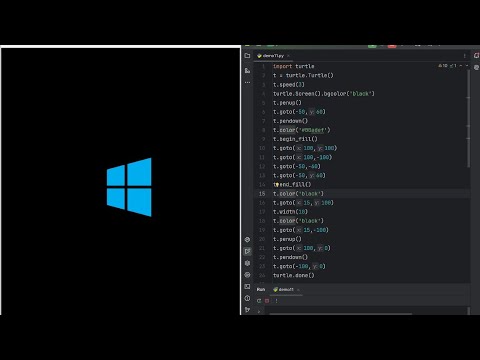The width and height of the screenshot is (480, 360).
Task: Click 't.end_fill()' on line 14
Action: [292, 184]
